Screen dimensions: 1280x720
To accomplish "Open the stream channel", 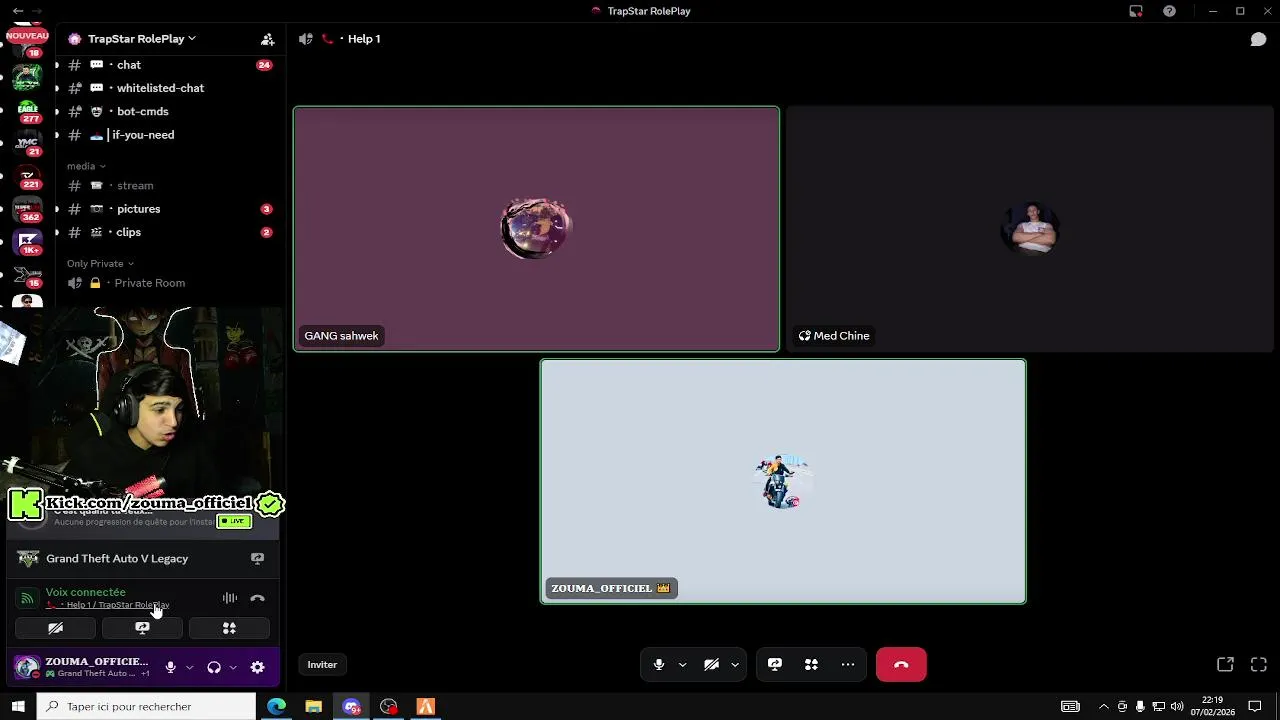I will pos(166,186).
